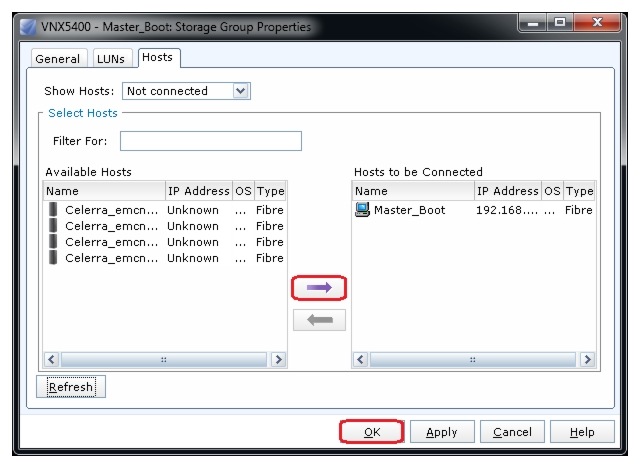The height and width of the screenshot is (469, 641).
Task: Click Fibre type cell of Master_Boot
Action: click(x=578, y=210)
